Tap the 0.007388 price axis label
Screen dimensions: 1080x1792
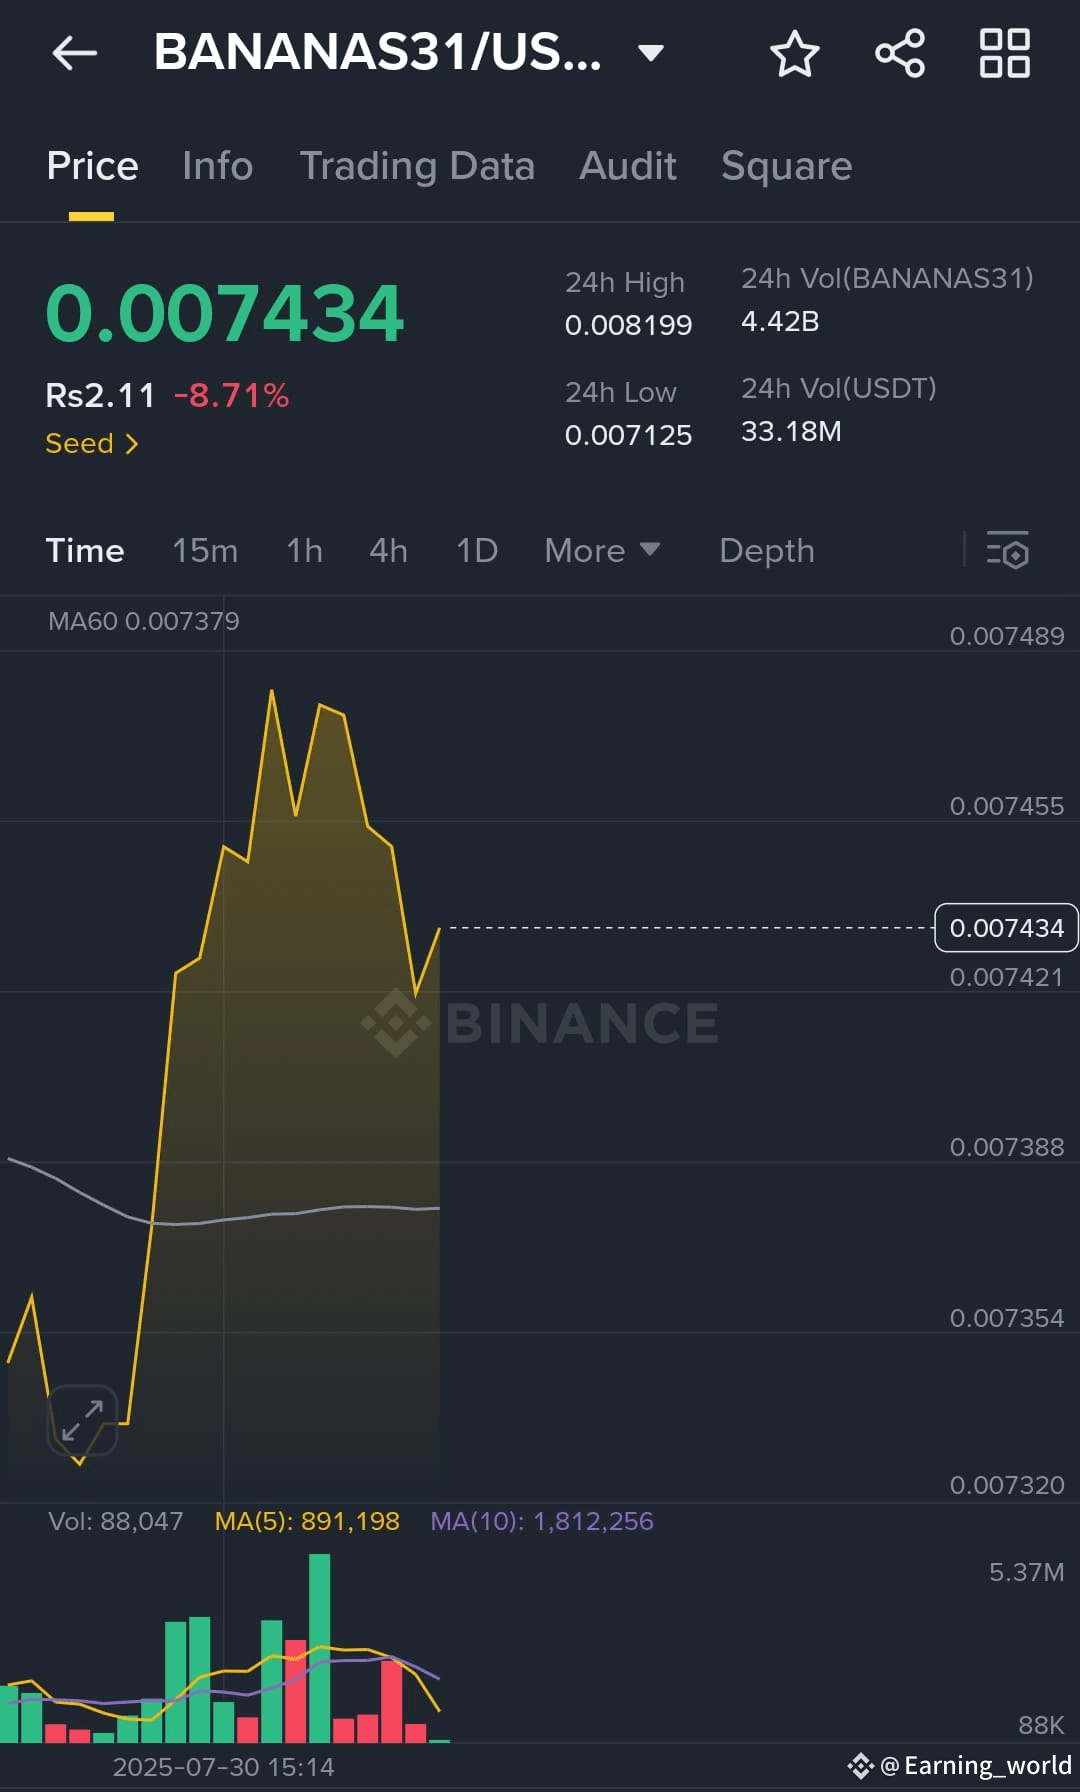(1007, 1147)
